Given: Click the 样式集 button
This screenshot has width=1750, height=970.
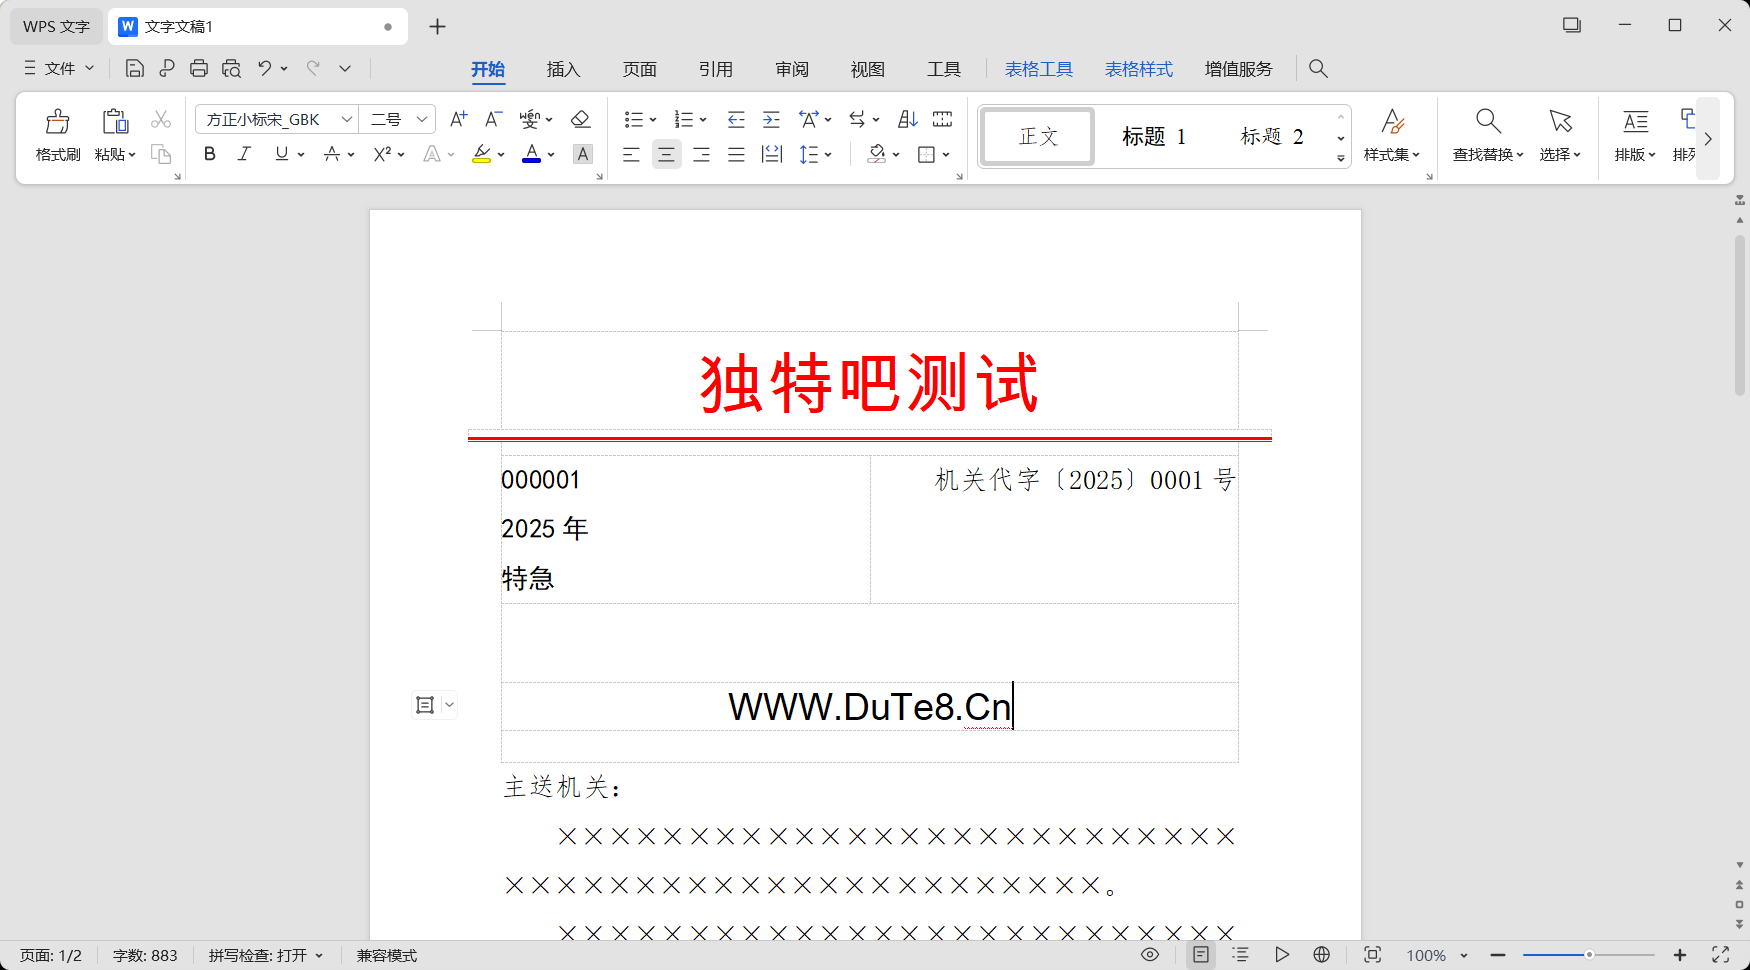Looking at the screenshot, I should coord(1393,137).
